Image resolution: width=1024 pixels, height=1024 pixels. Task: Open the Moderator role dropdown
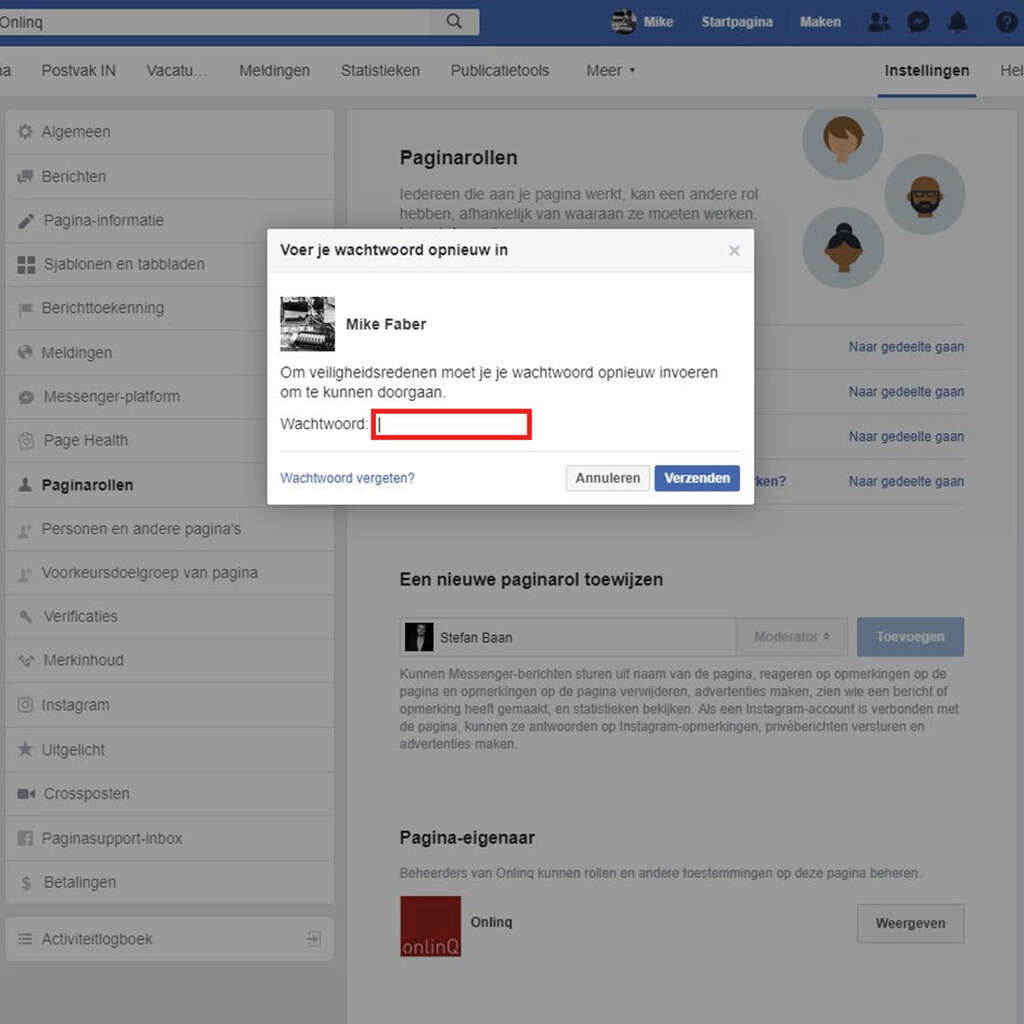coord(792,637)
